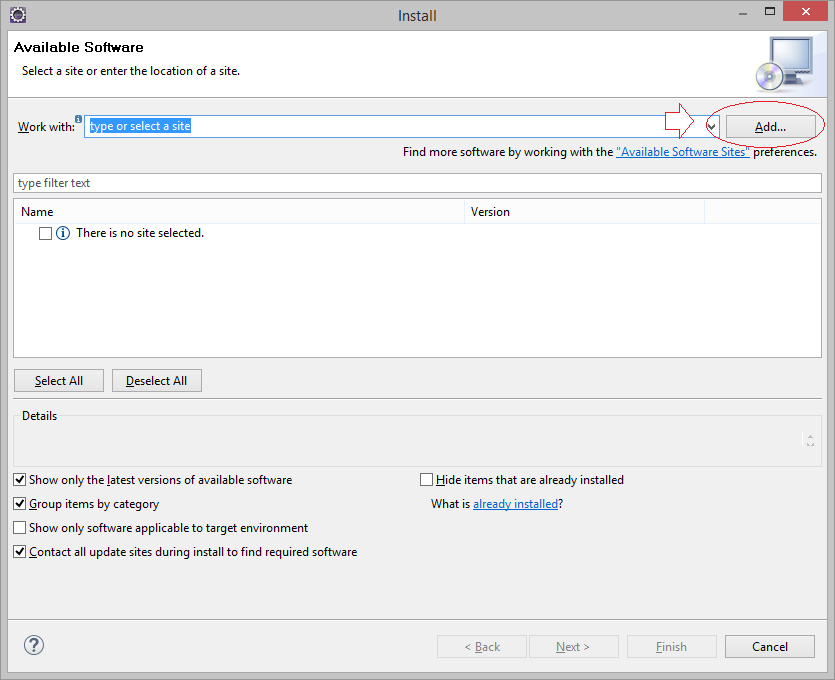Click the Details pane scroll arrows
Screen dimensions: 835x680
click(x=810, y=440)
